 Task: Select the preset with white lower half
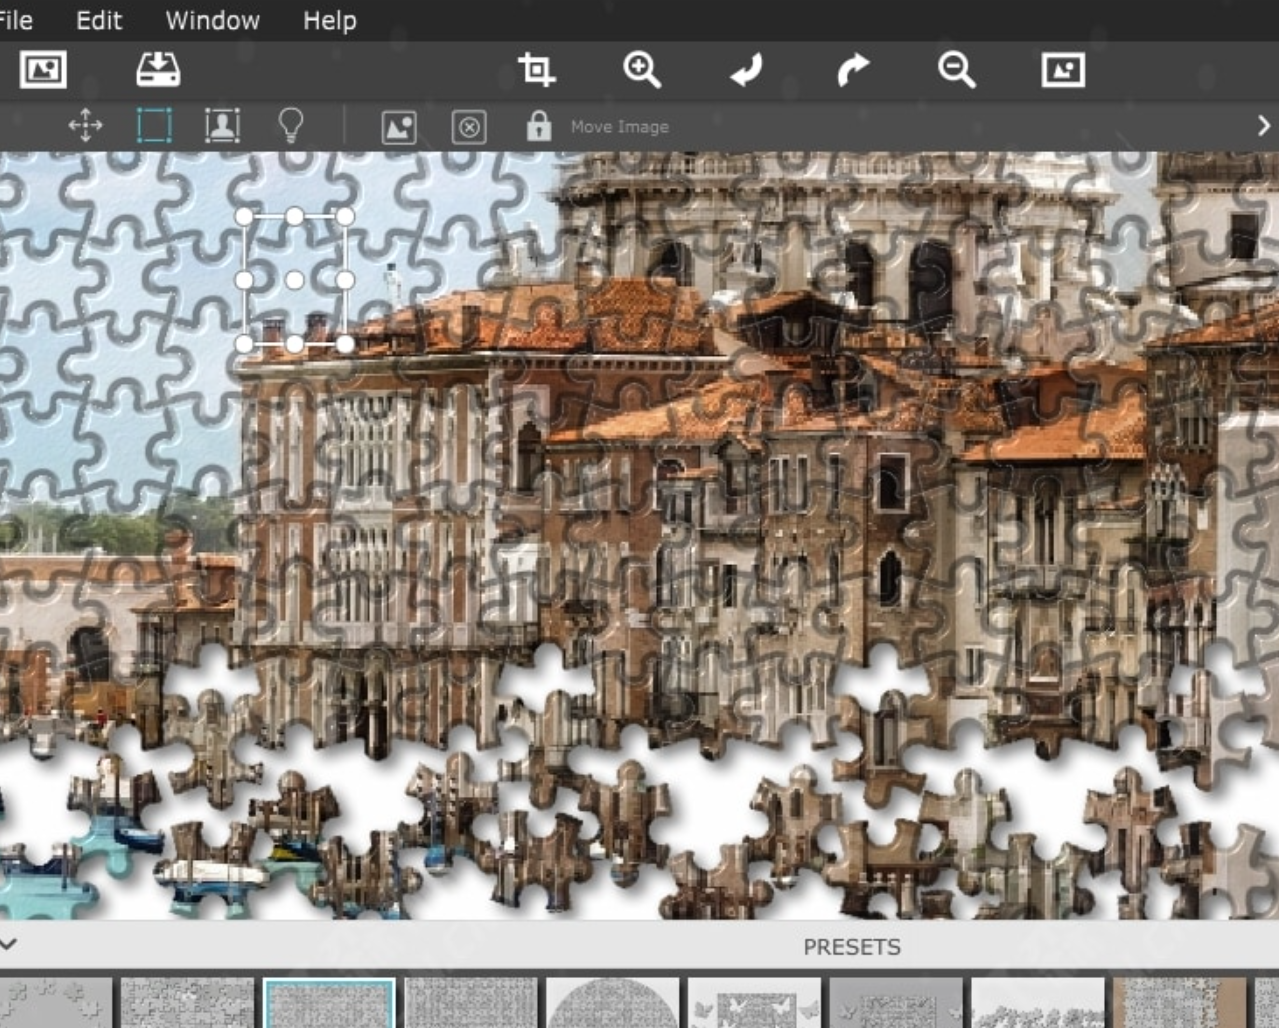1038,1003
